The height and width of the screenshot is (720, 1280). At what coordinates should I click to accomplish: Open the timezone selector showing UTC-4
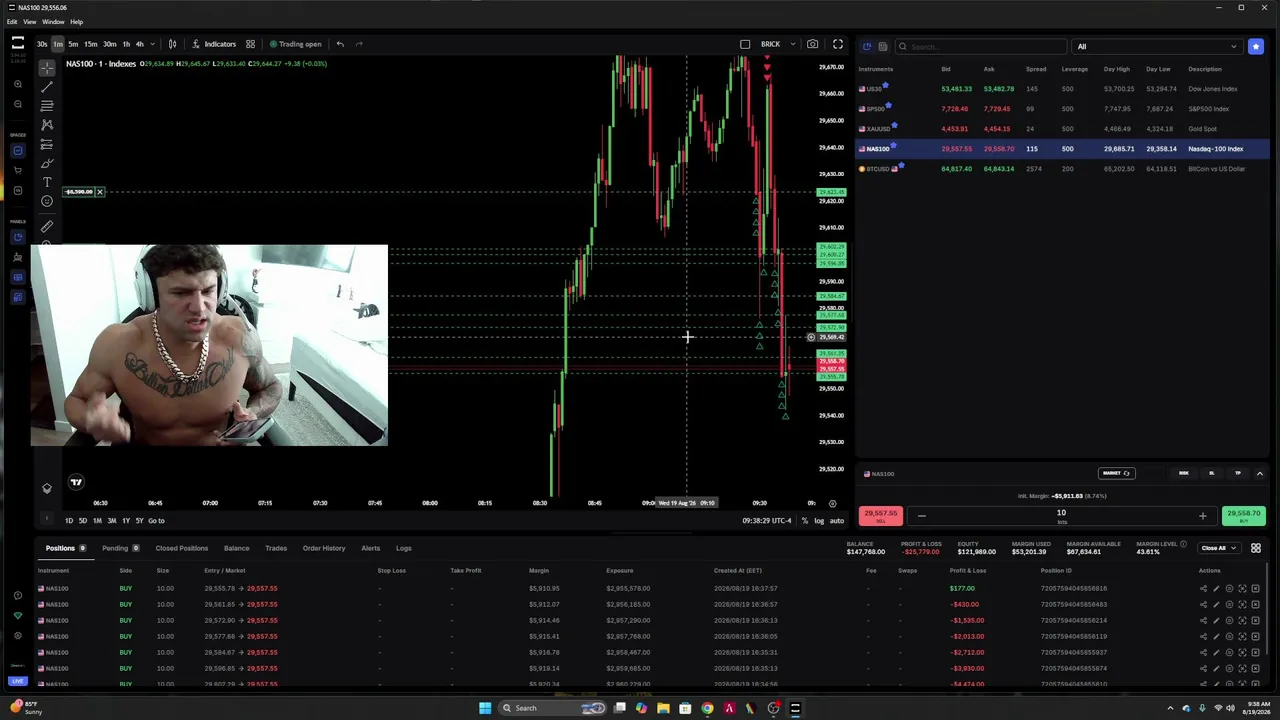[767, 520]
